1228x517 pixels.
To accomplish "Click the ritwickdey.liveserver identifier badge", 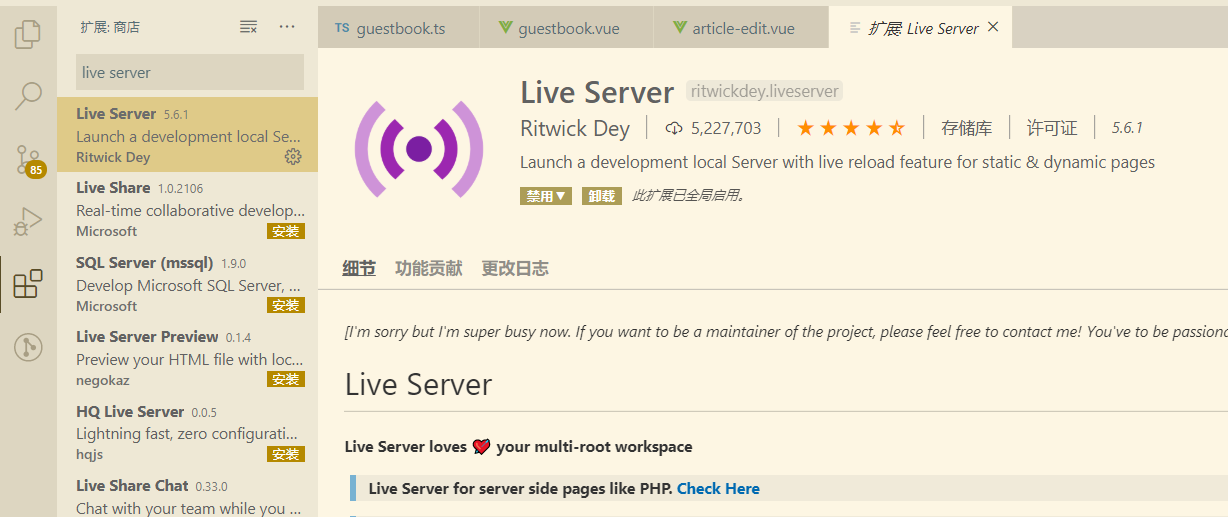I will pos(765,91).
